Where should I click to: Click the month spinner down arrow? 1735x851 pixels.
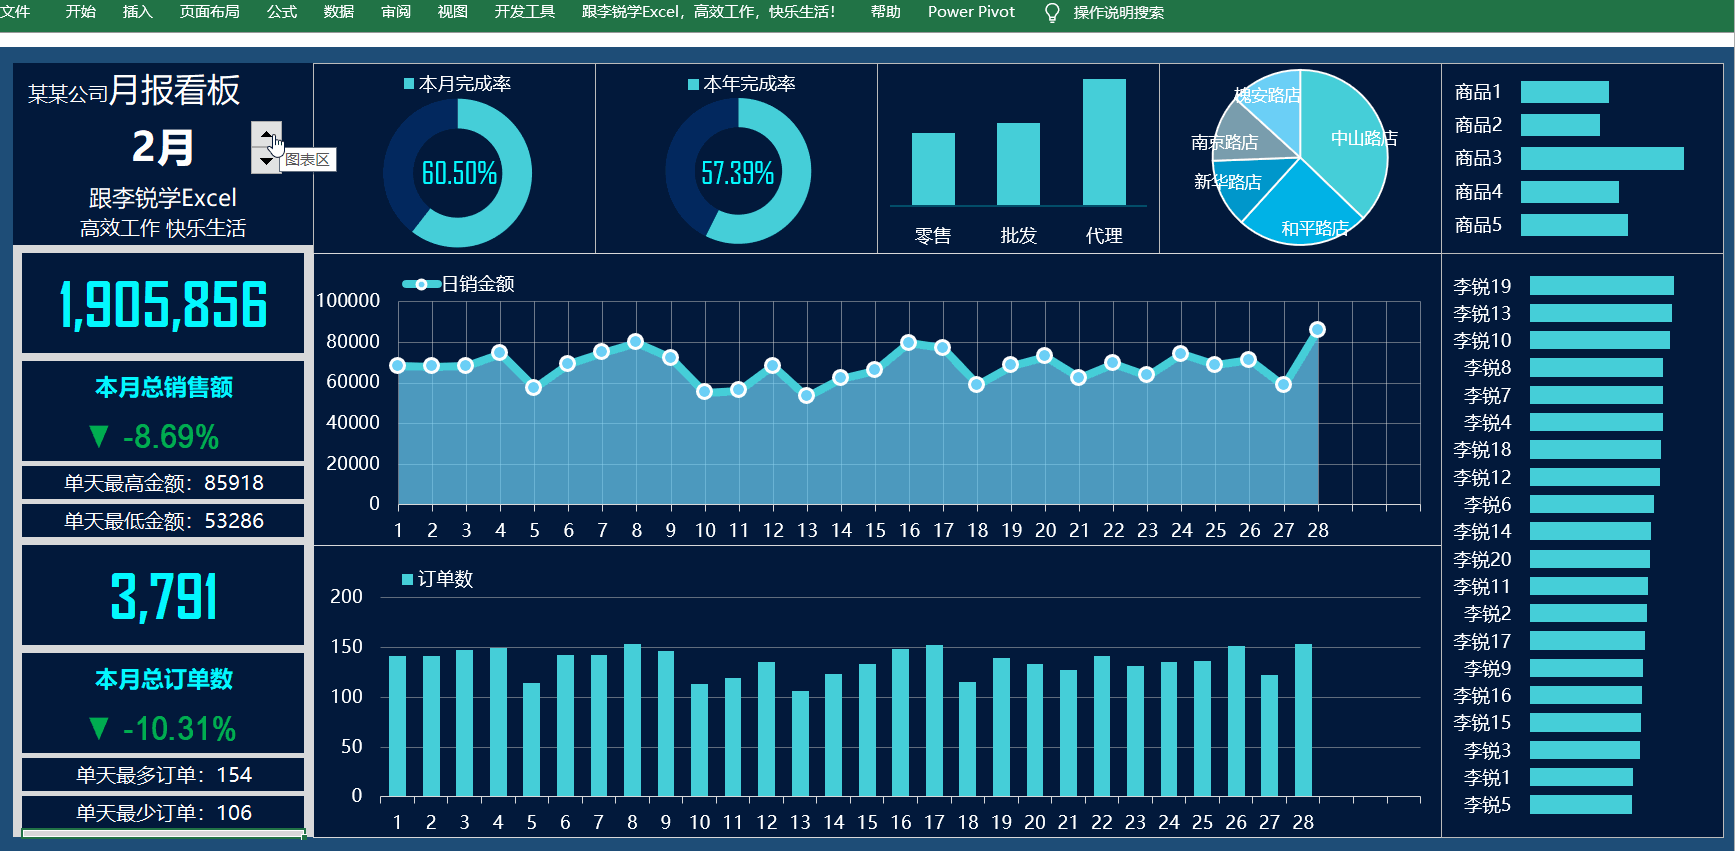coord(265,160)
